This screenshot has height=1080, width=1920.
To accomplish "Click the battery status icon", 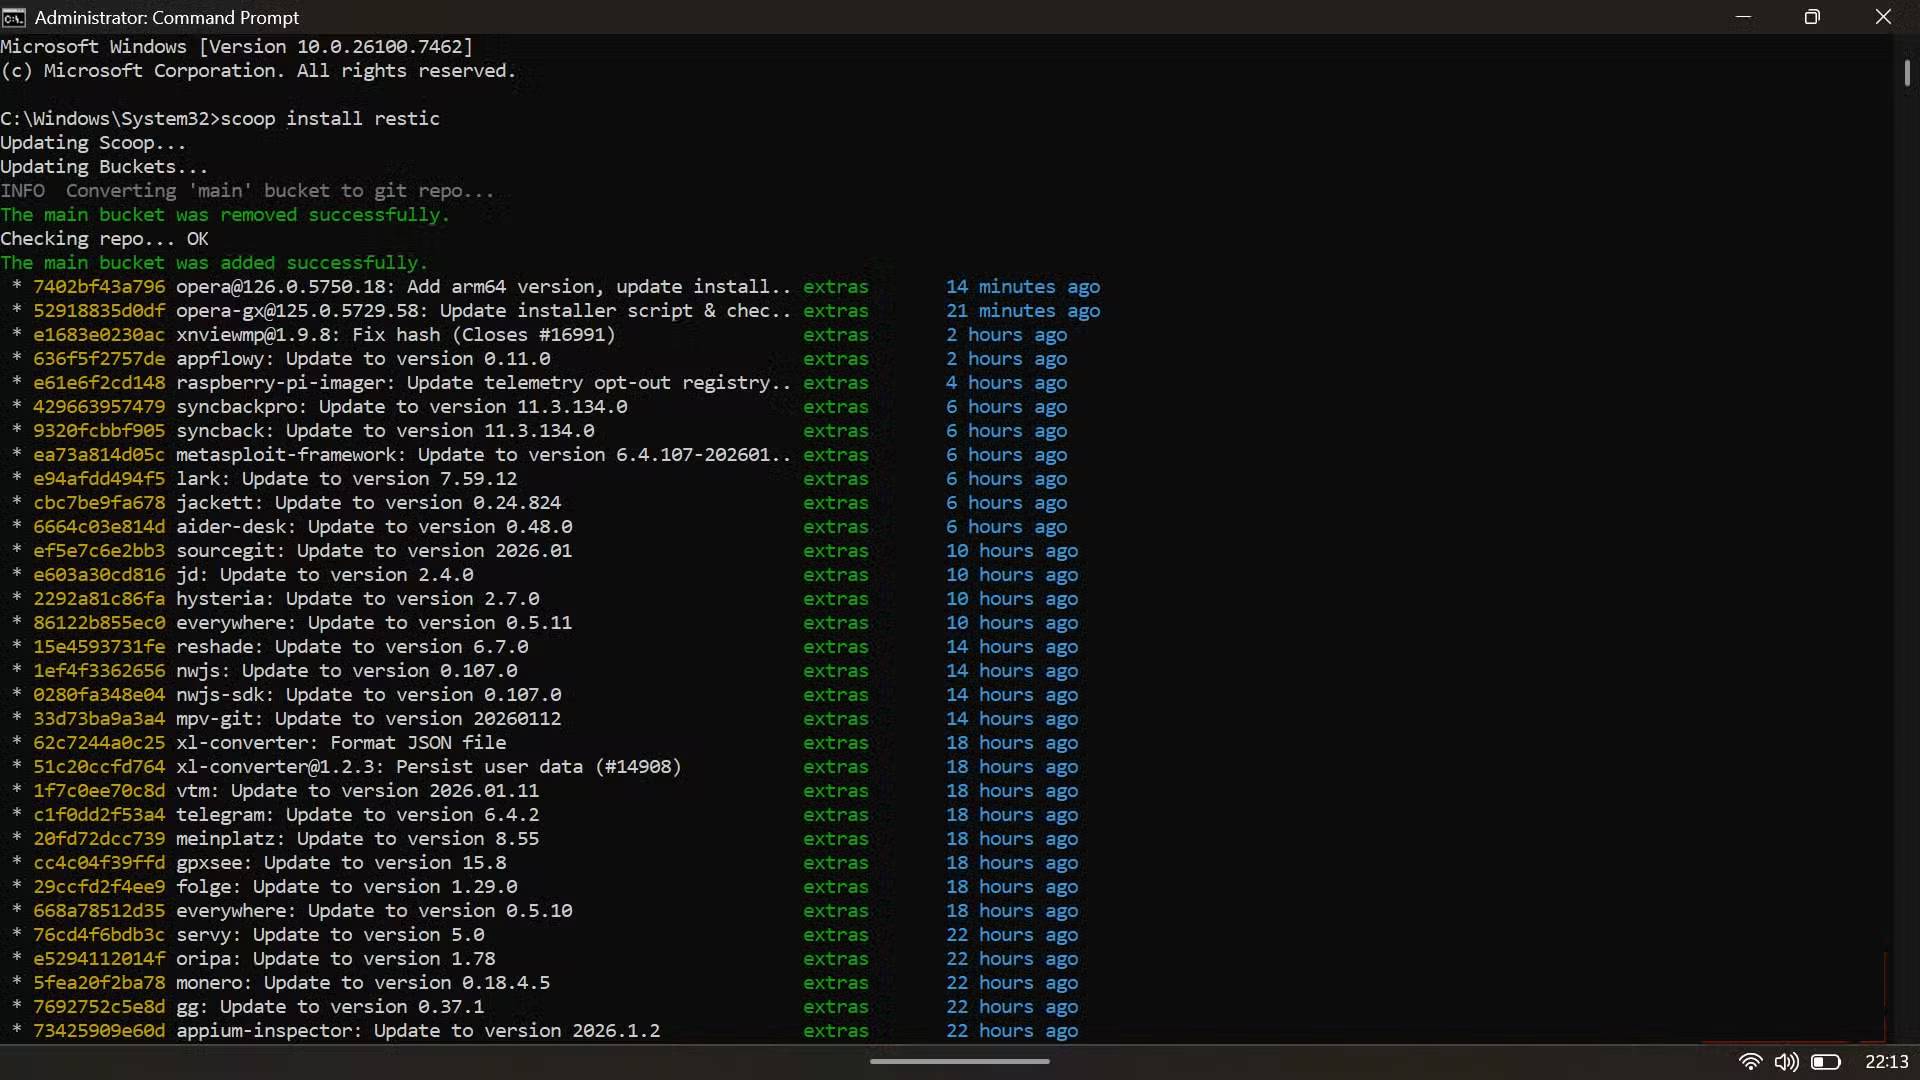I will point(1828,1062).
